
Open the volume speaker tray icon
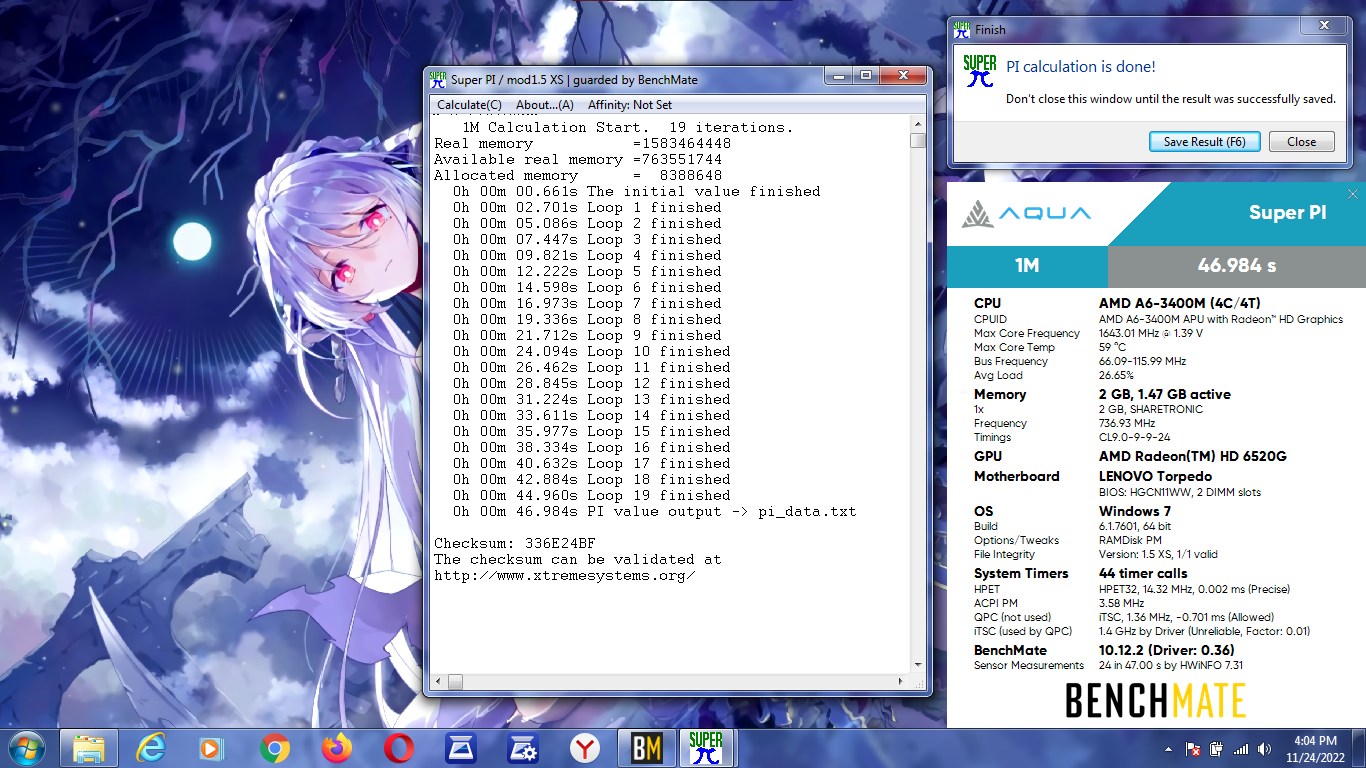click(x=1265, y=749)
